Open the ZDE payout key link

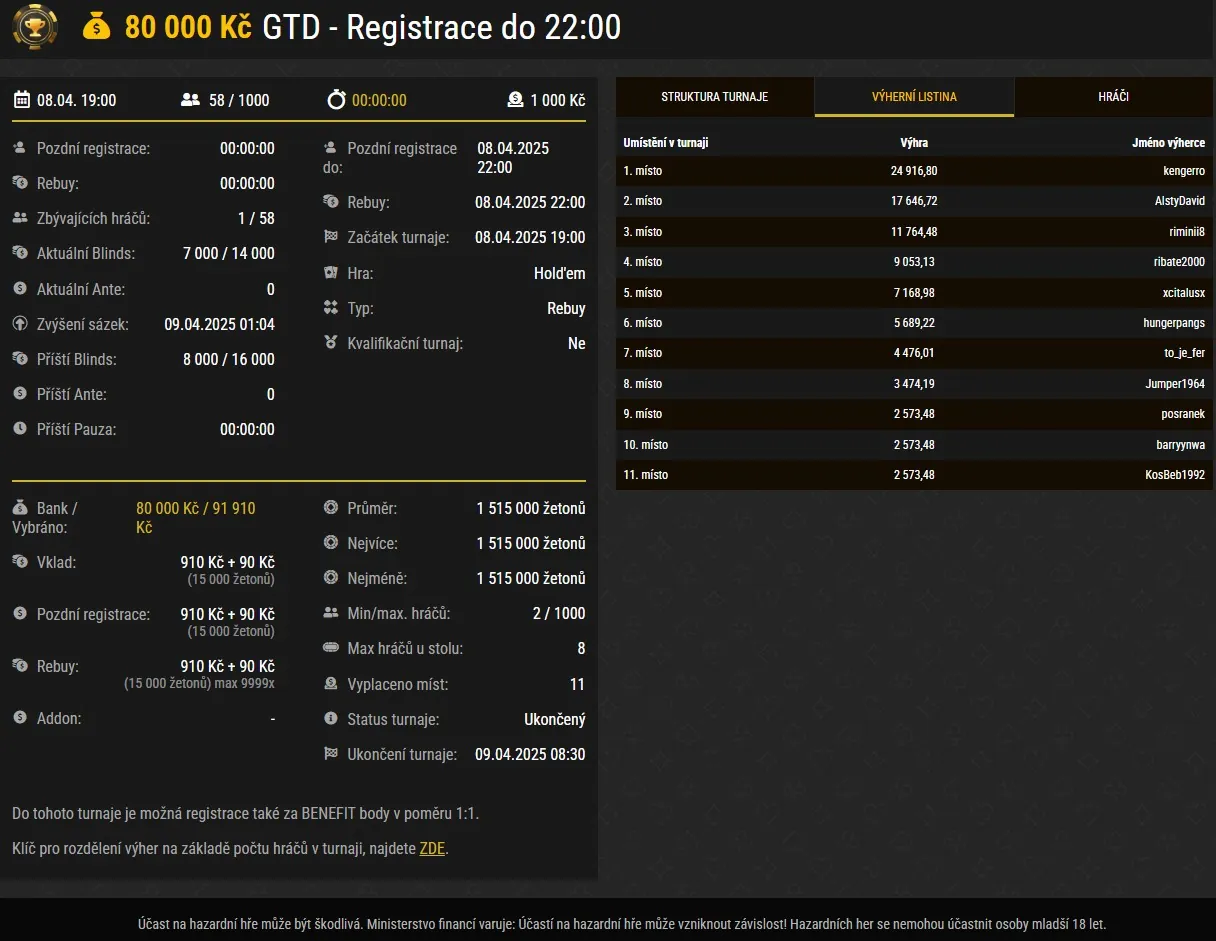click(432, 848)
